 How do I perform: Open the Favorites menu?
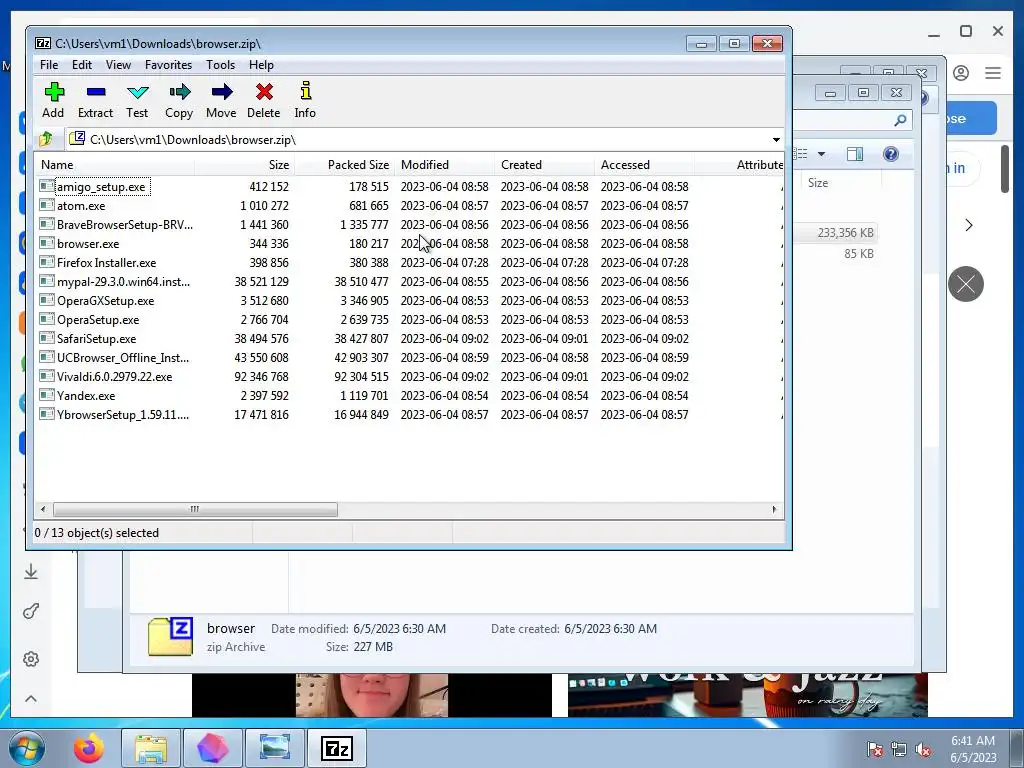coord(168,65)
